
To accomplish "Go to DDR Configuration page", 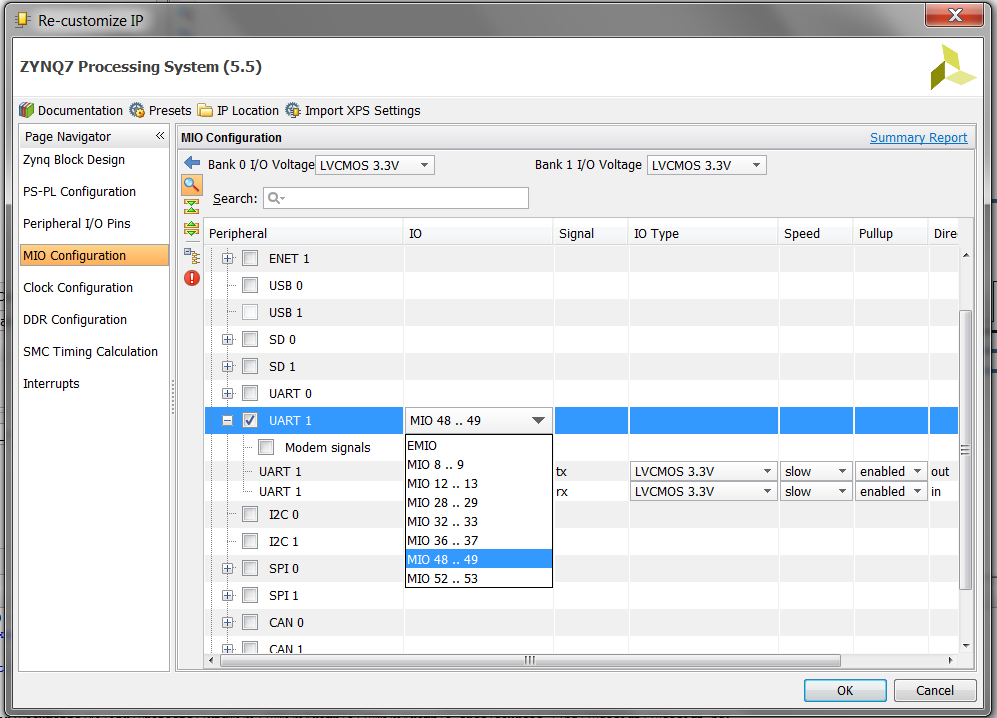I will tap(75, 319).
